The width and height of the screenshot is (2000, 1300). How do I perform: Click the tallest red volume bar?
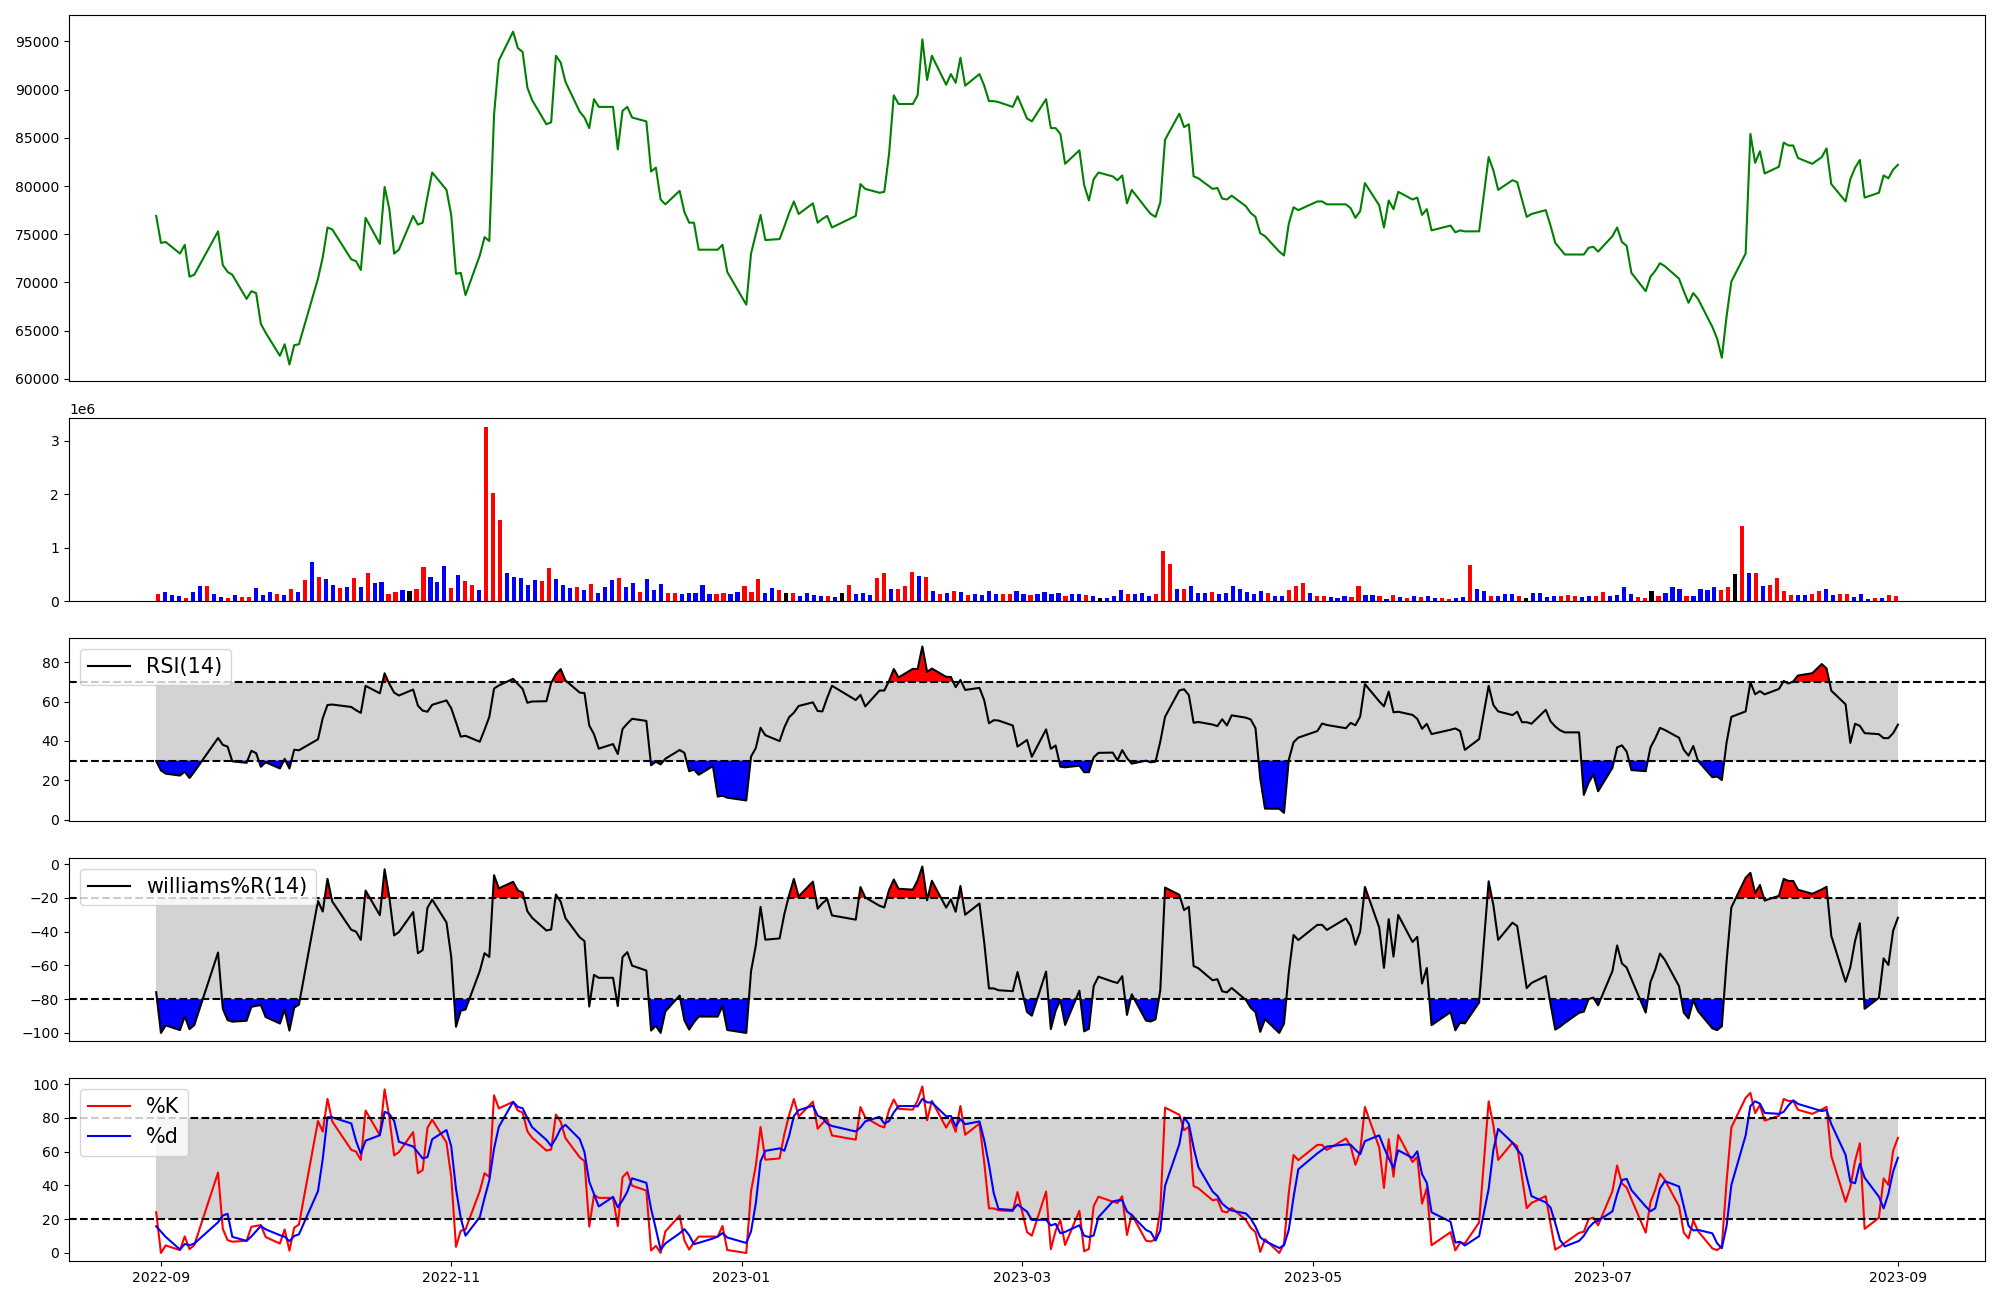[486, 515]
